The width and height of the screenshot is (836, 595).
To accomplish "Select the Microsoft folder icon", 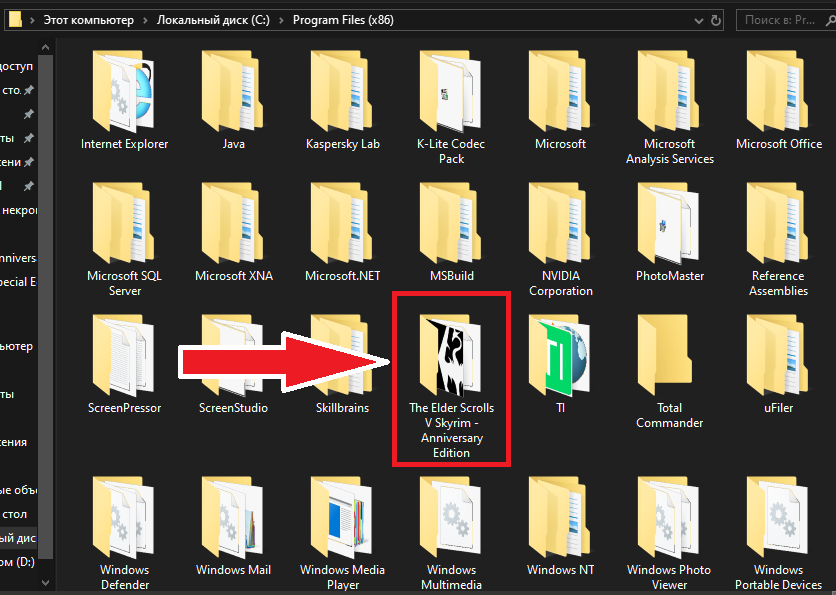I will pos(560,92).
